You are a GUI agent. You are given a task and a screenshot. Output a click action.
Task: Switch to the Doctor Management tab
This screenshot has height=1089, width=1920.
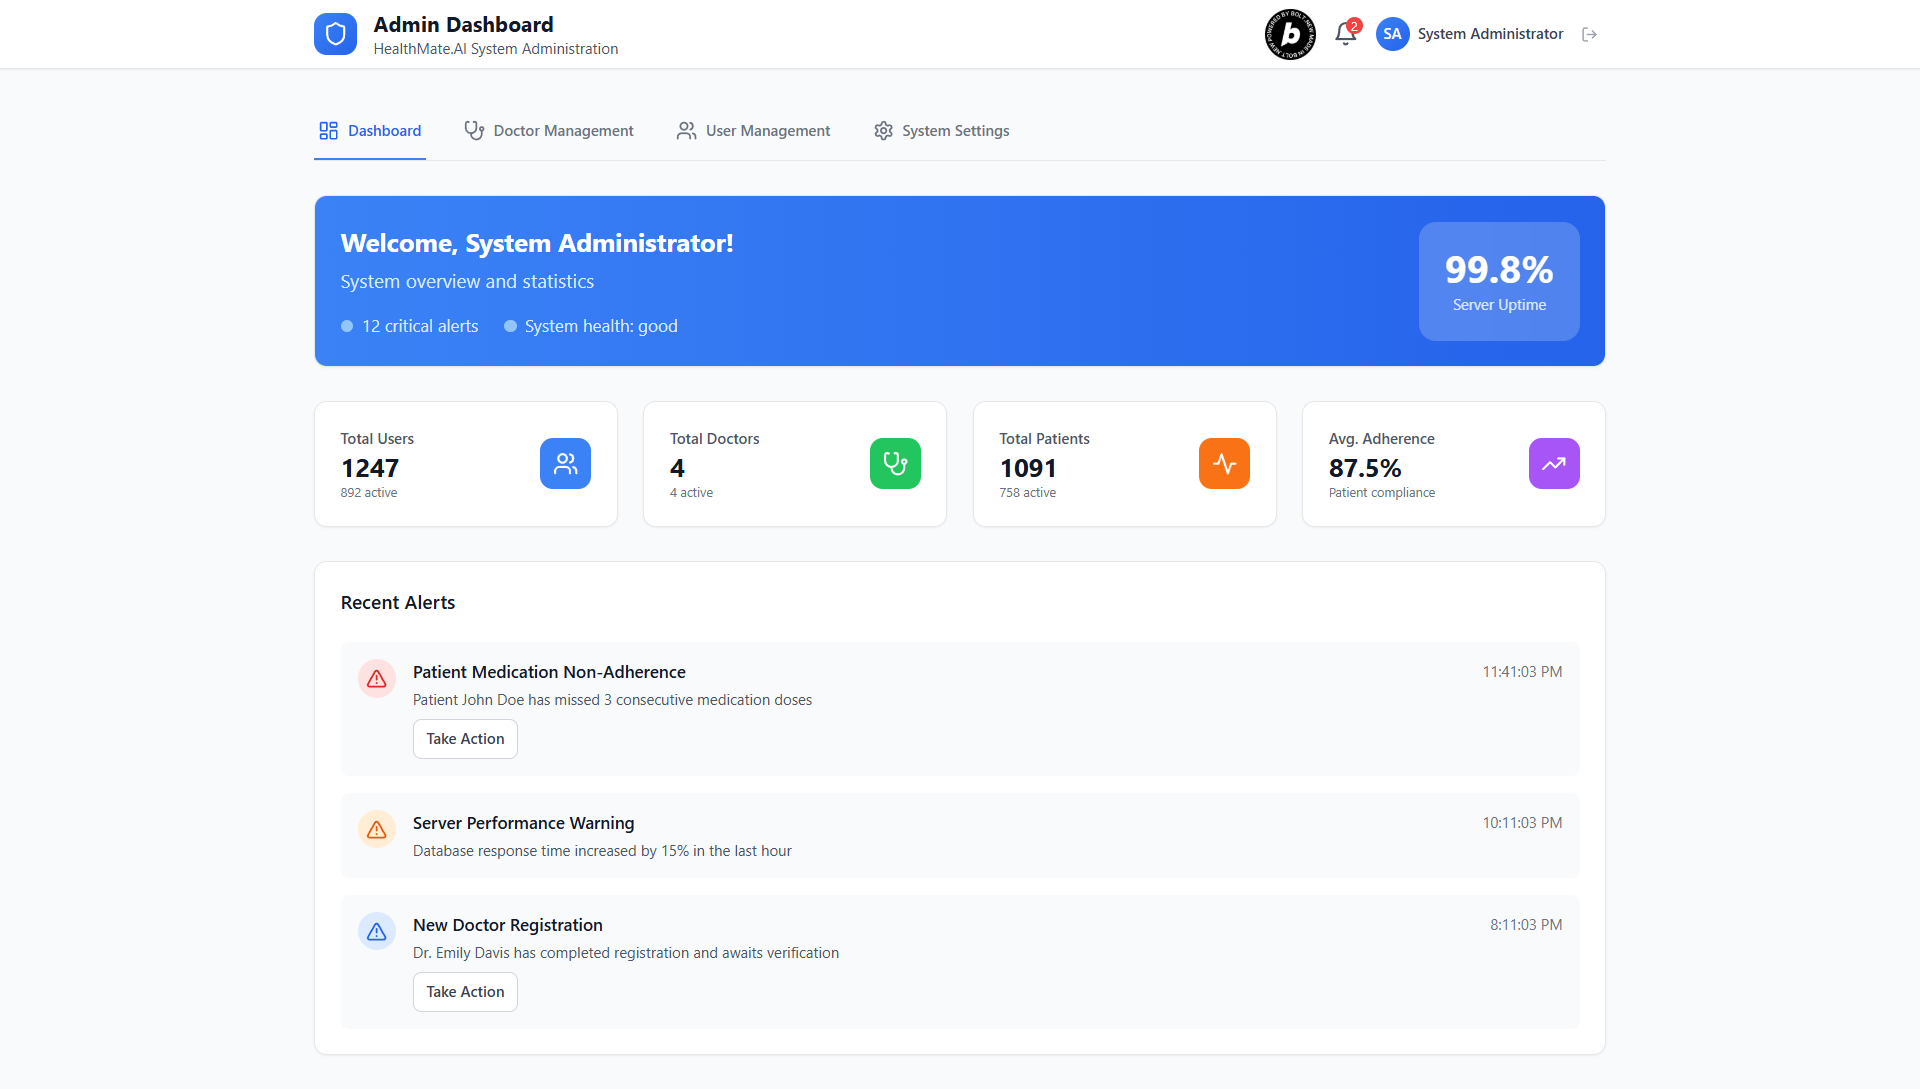[549, 131]
